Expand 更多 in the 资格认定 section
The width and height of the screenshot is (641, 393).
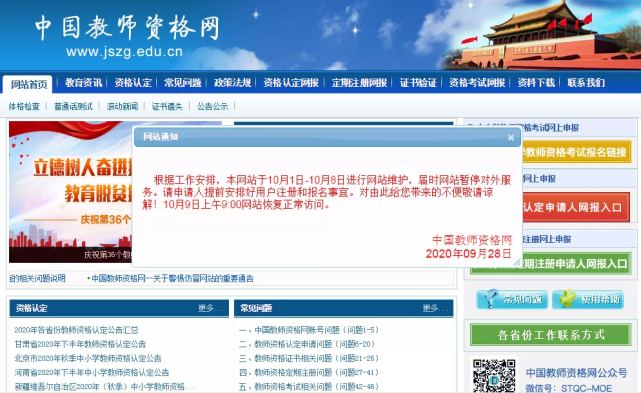tap(211, 308)
